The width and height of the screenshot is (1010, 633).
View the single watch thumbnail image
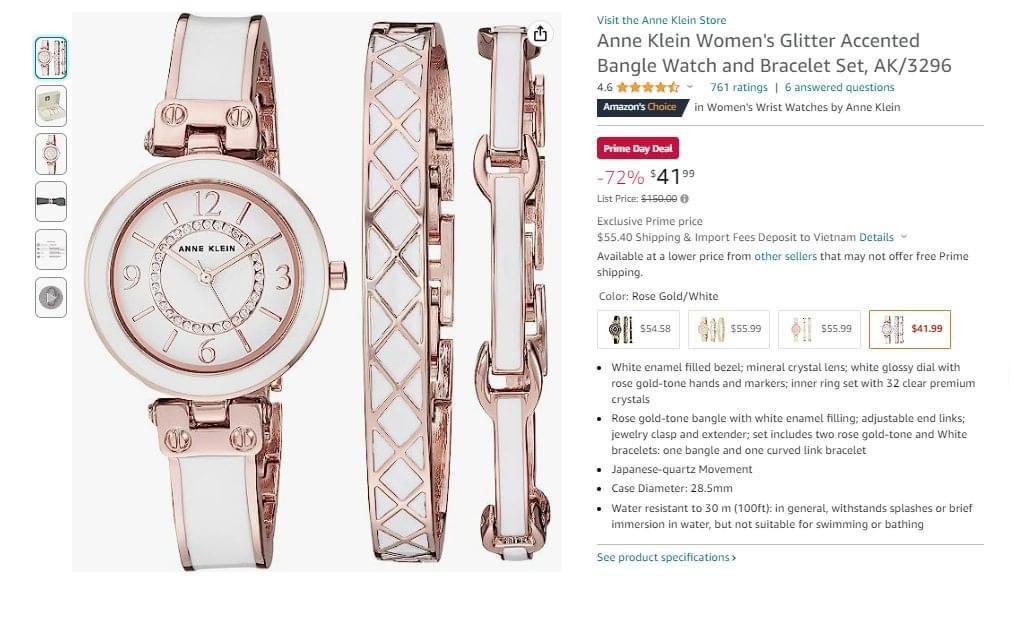click(51, 154)
